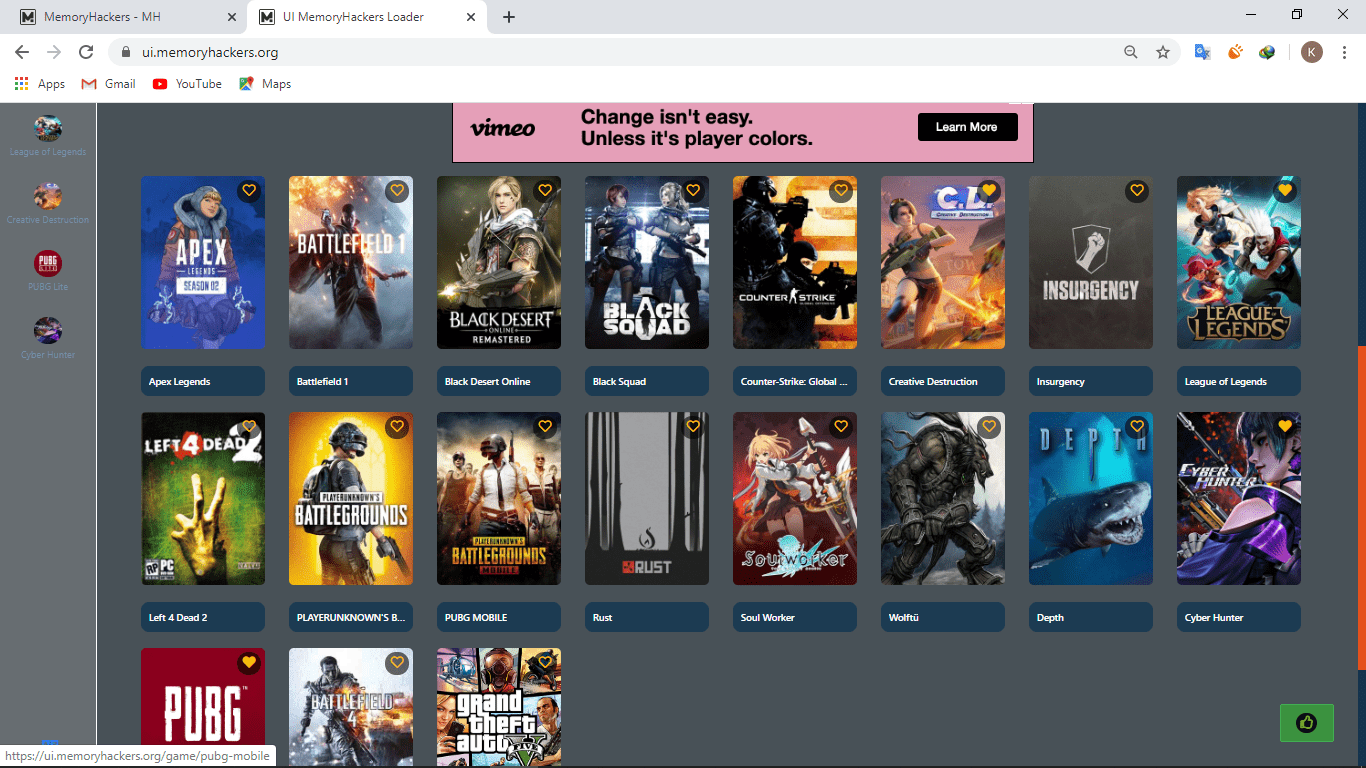Toggle favorite heart on Black Desert Online card

click(x=545, y=190)
